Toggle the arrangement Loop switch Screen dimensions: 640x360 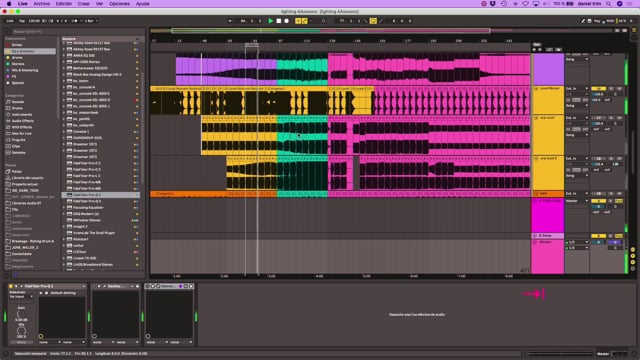[x=373, y=21]
